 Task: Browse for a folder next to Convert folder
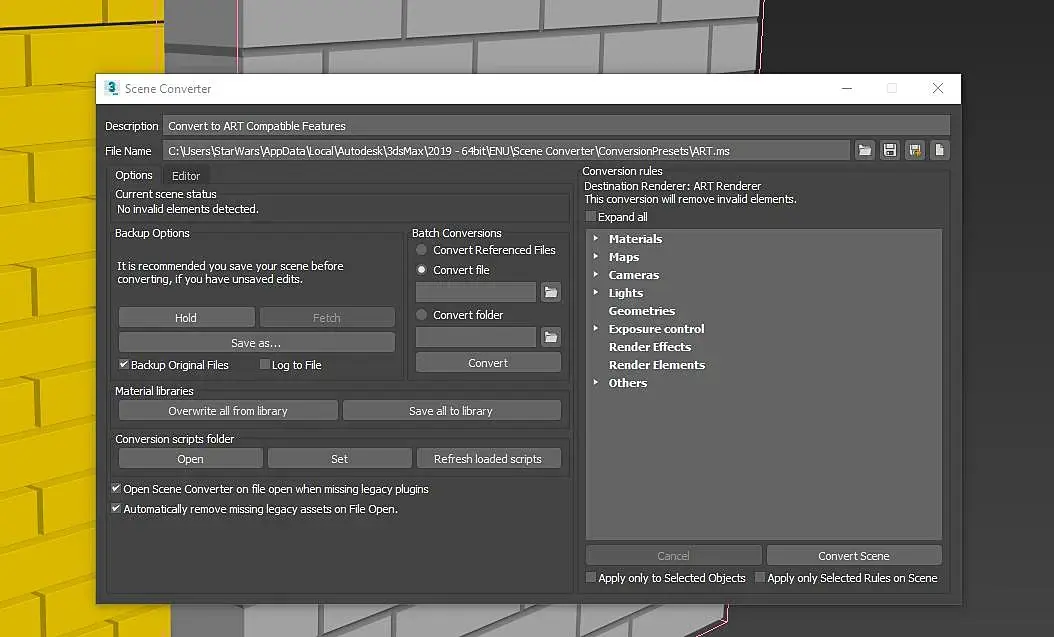pos(551,337)
